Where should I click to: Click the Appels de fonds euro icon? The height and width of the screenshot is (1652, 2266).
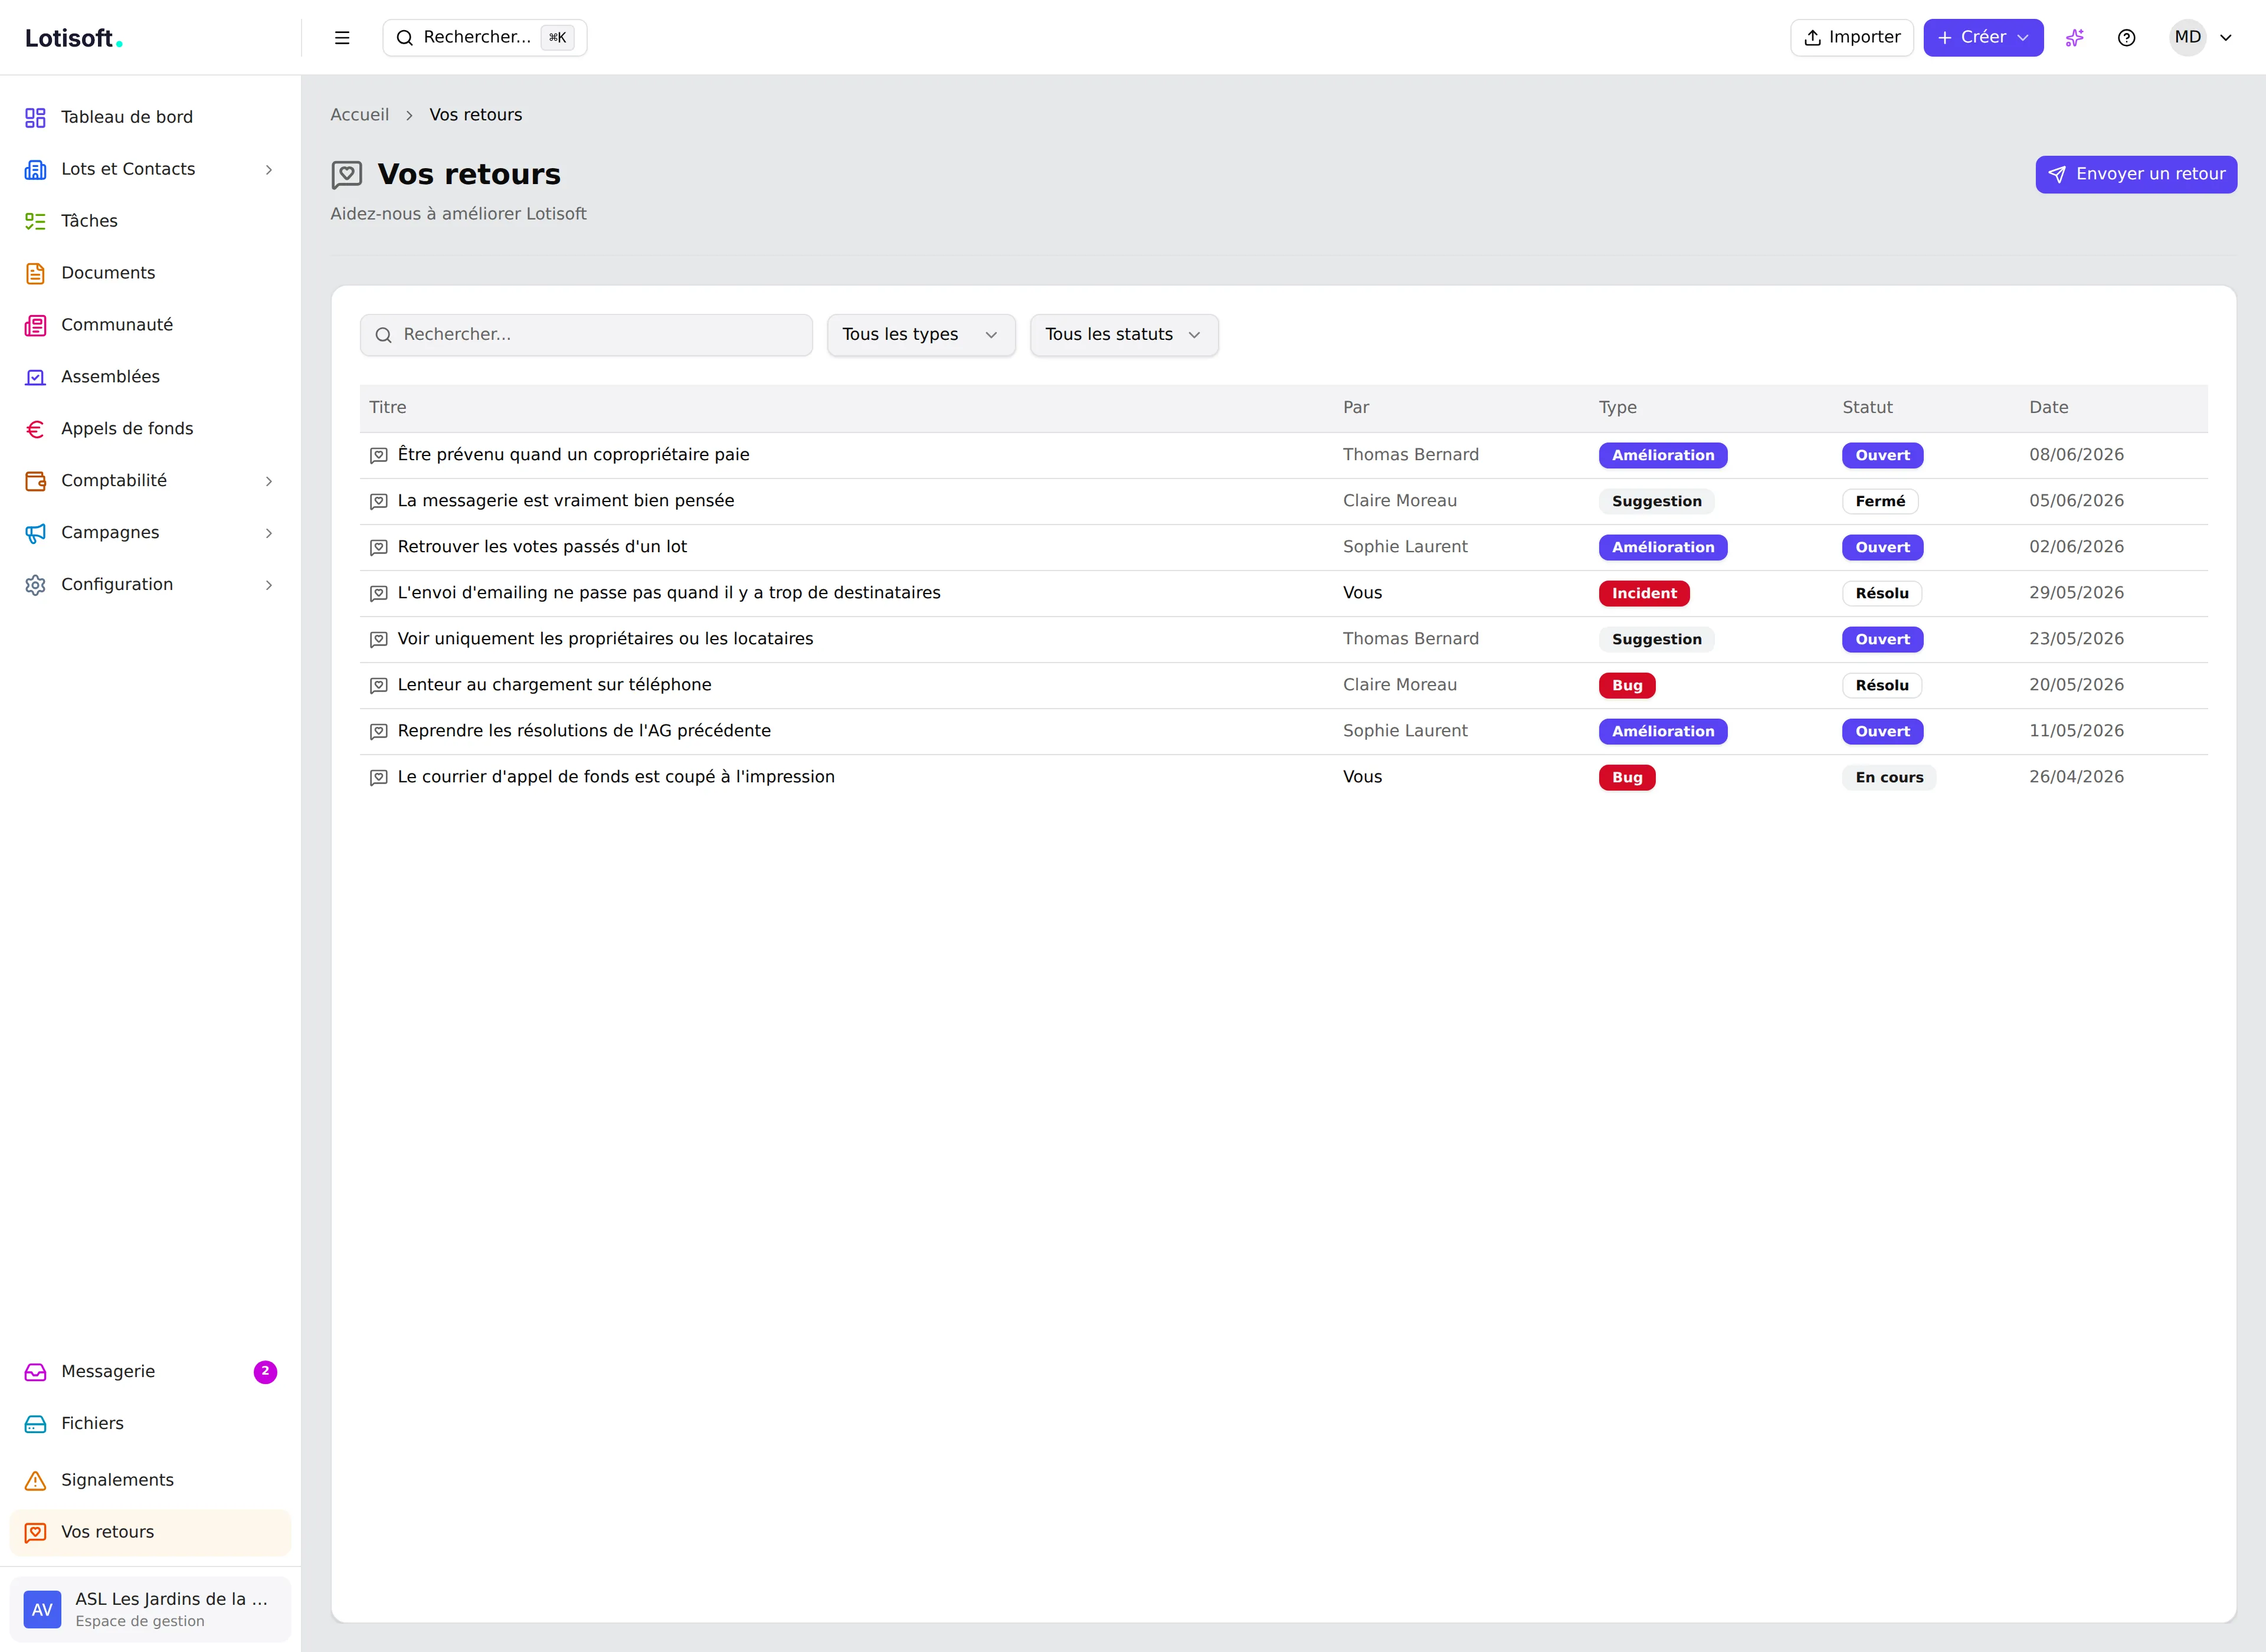coord(35,430)
